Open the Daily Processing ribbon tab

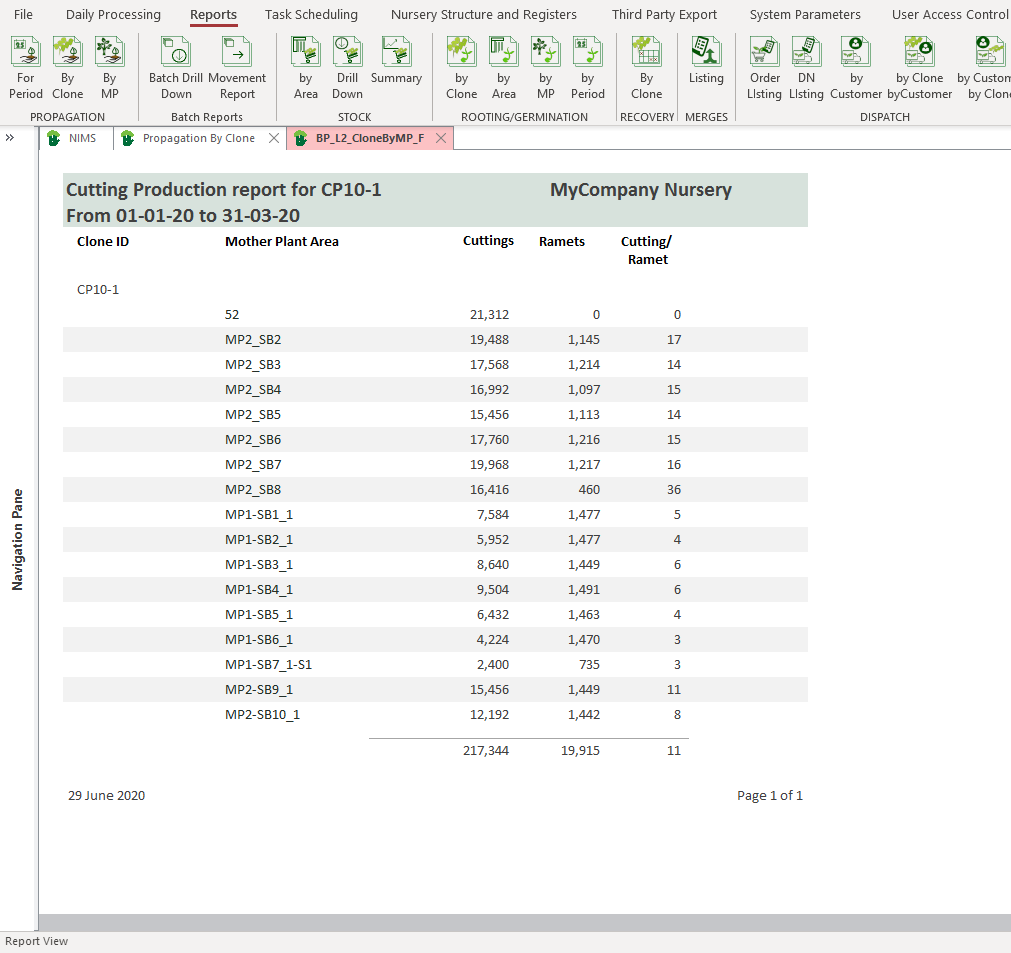(113, 14)
